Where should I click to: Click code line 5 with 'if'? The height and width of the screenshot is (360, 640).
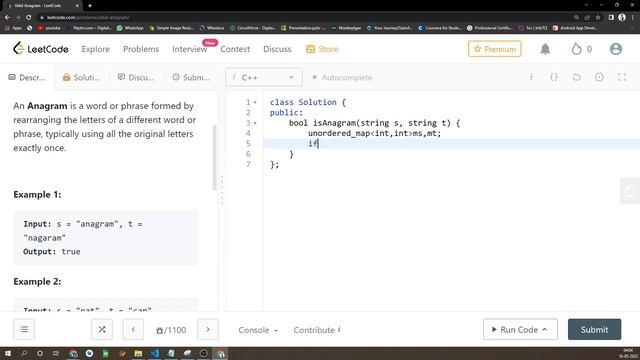(451, 143)
